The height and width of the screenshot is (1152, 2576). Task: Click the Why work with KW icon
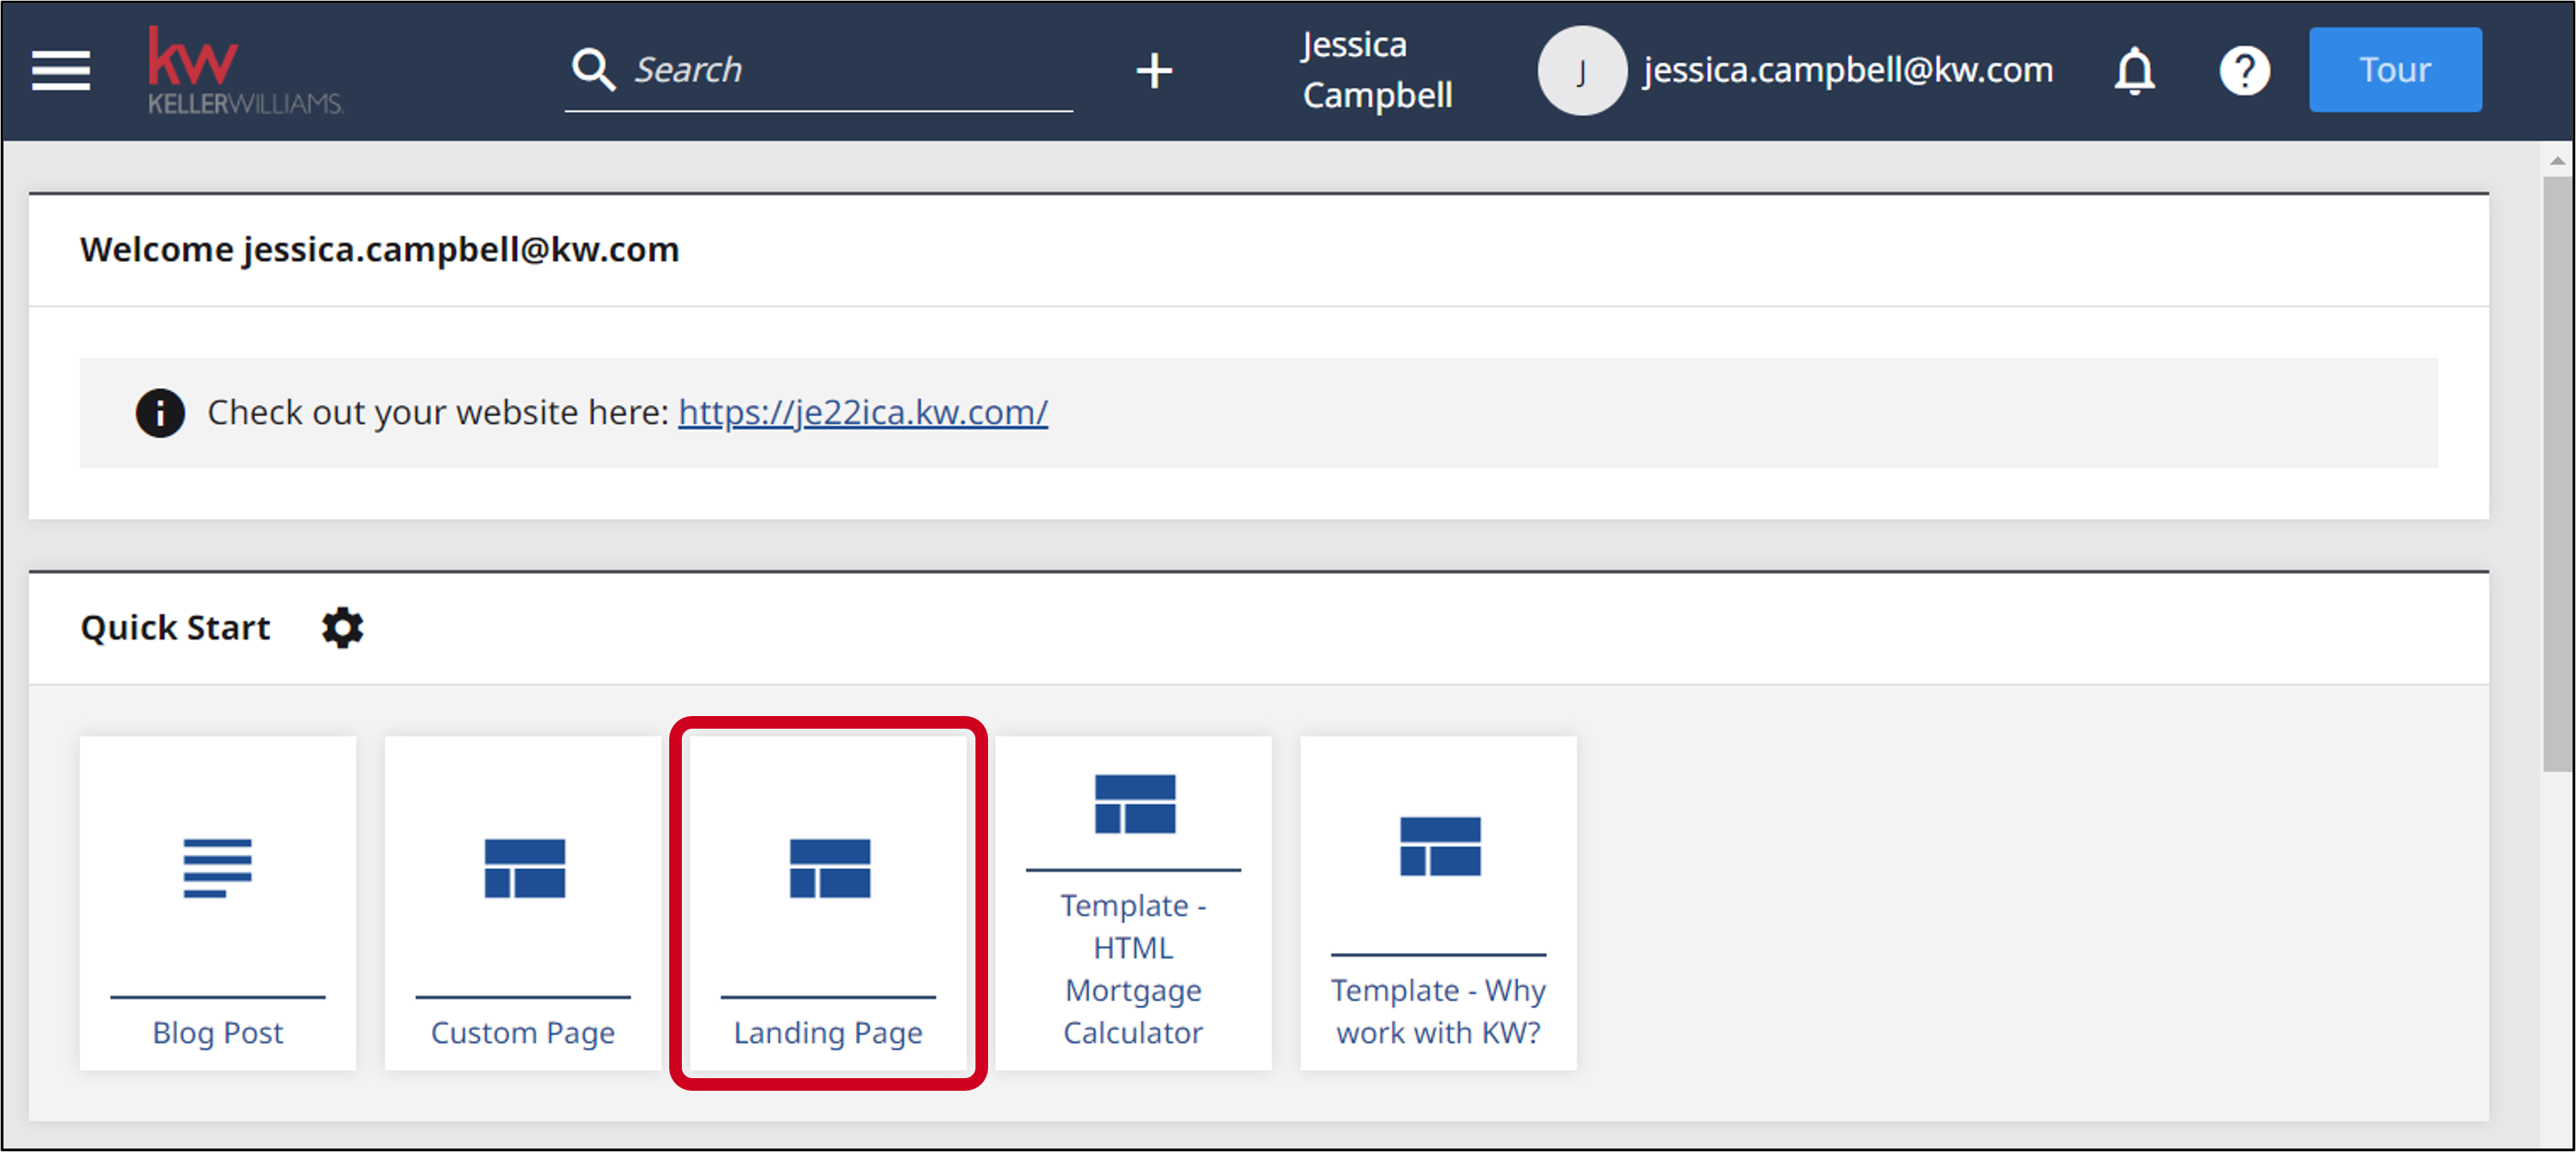pyautogui.click(x=1440, y=846)
